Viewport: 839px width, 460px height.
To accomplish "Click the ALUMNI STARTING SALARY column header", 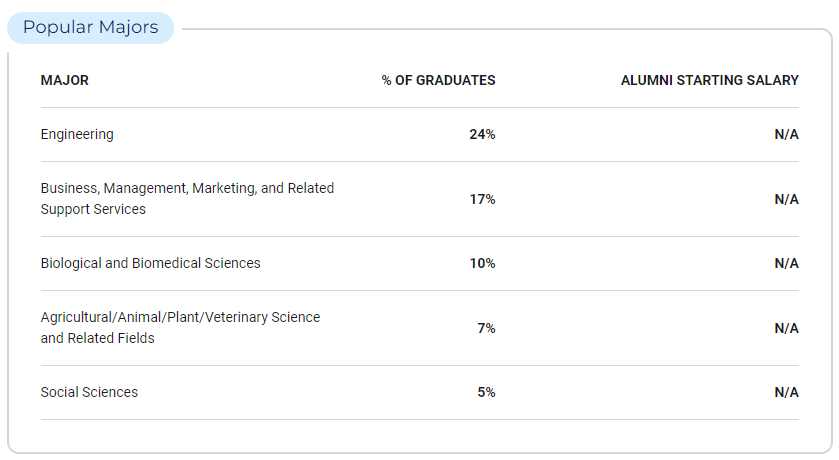I will pyautogui.click(x=710, y=80).
